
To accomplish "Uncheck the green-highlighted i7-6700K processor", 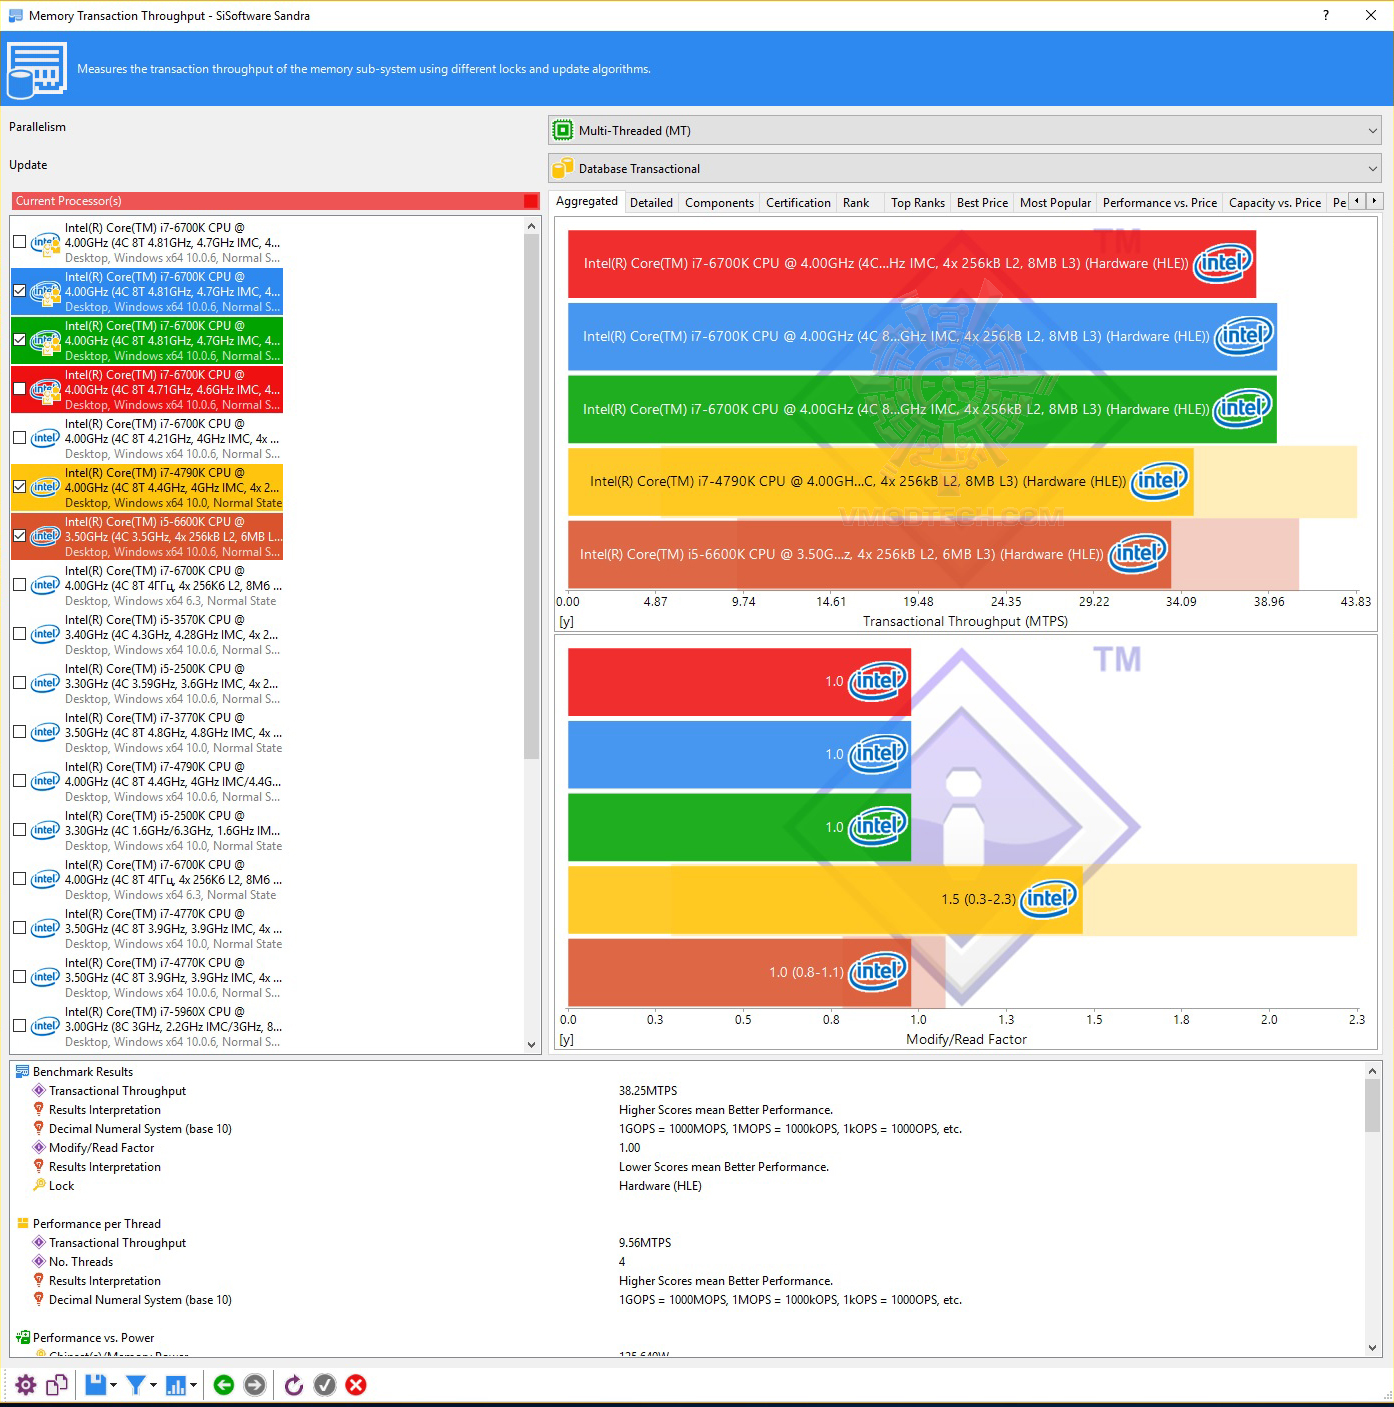I will 19,340.
